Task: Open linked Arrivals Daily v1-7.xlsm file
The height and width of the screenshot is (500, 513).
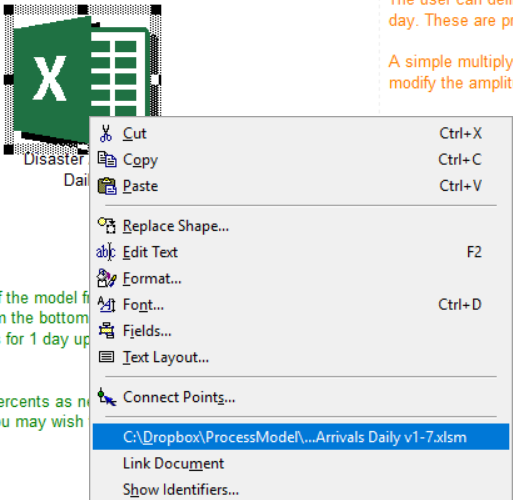Action: 301,437
